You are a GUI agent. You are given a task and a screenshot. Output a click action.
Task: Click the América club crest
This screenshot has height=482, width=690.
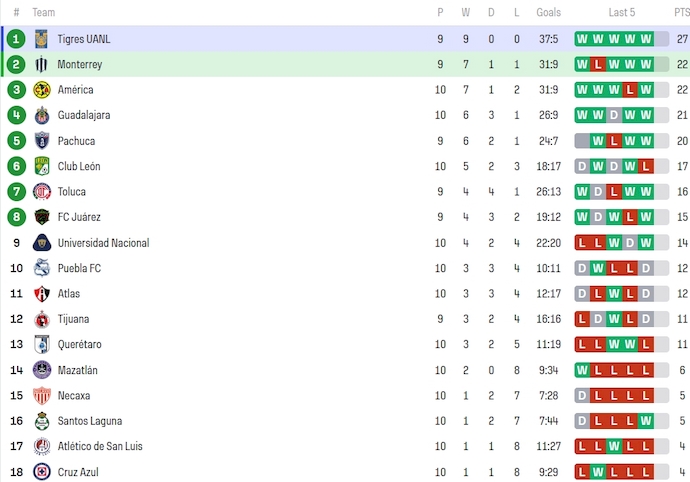[42, 90]
